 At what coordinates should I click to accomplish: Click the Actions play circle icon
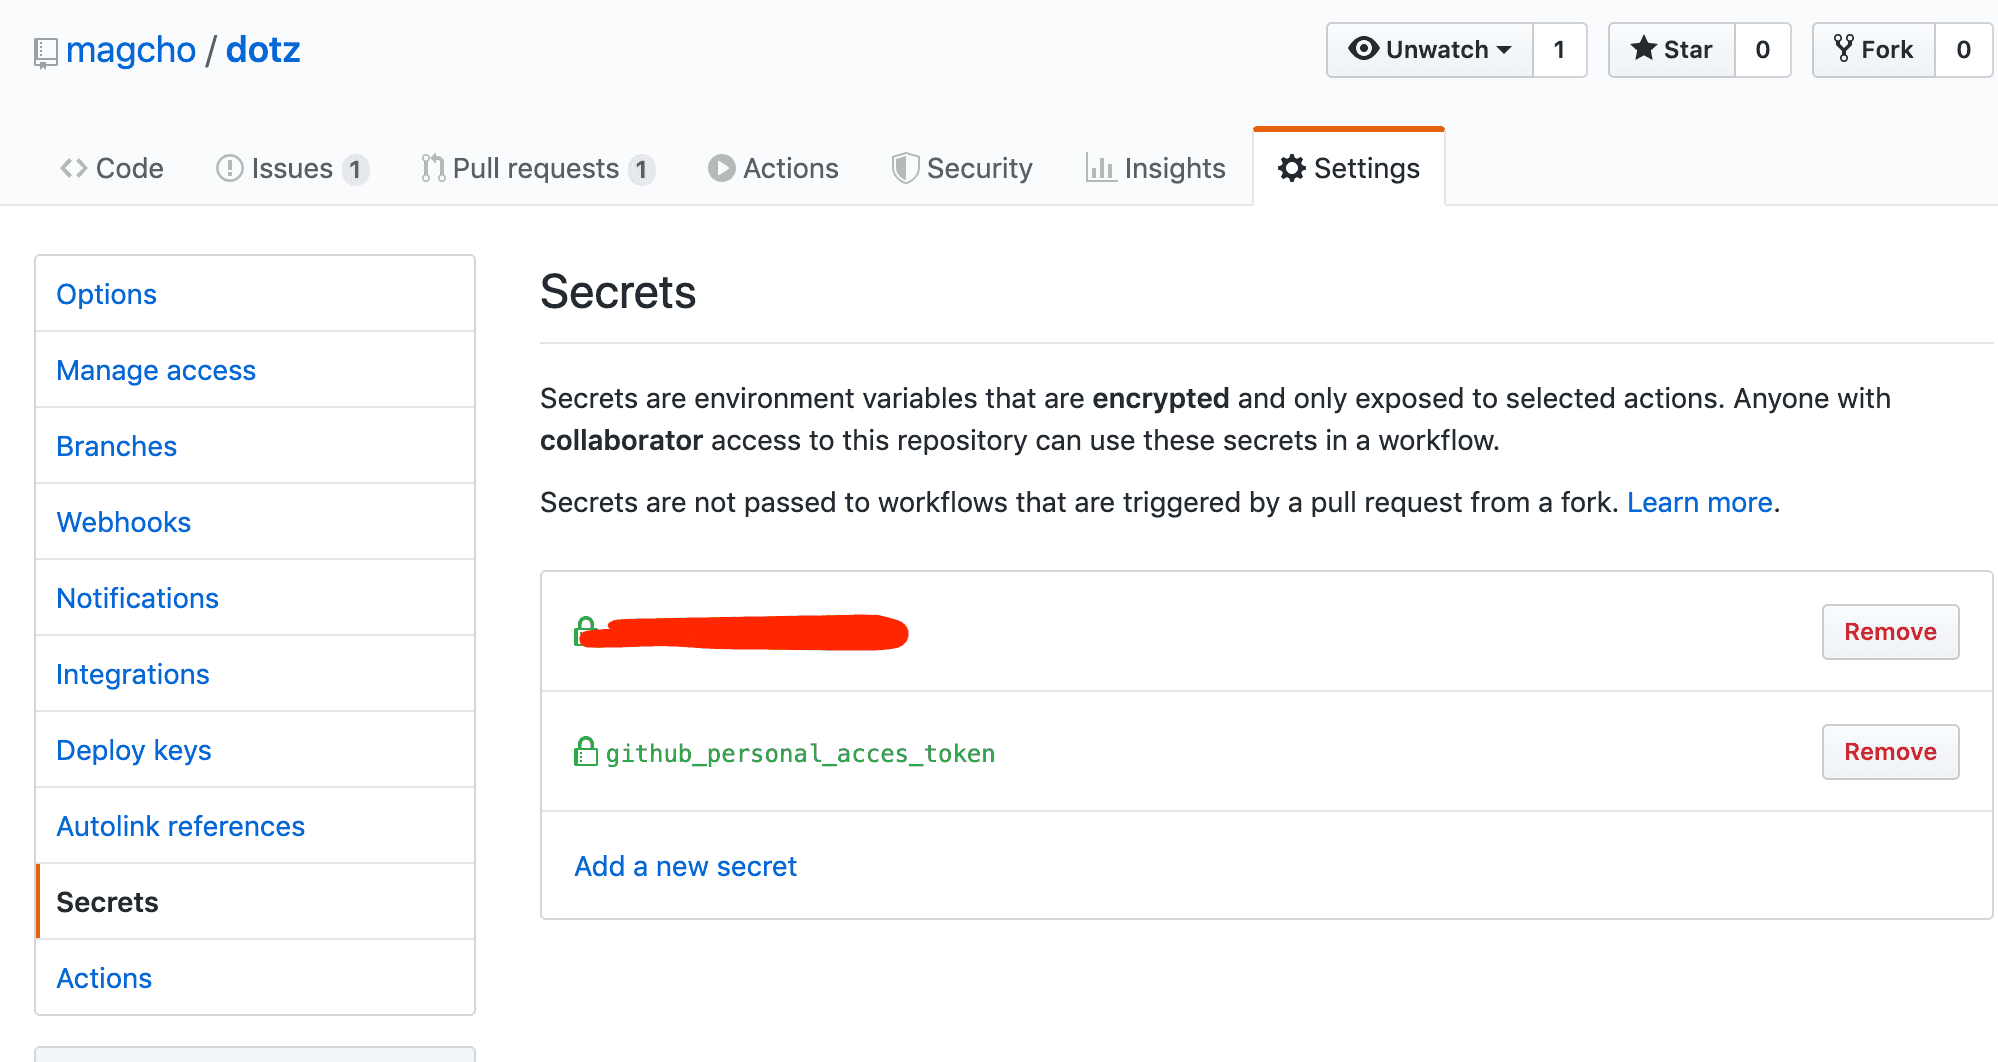(x=721, y=168)
